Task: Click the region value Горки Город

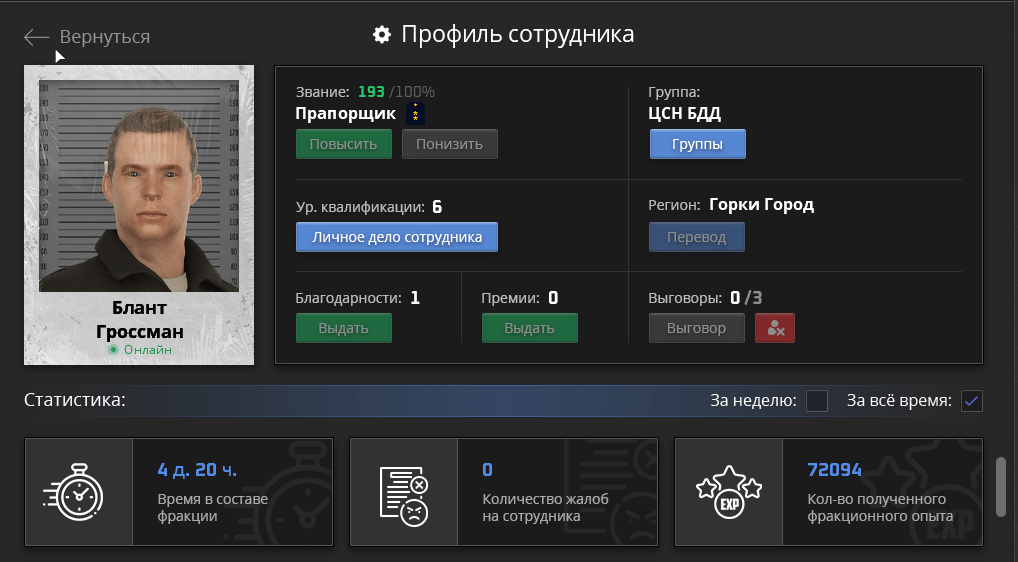Action: (761, 205)
